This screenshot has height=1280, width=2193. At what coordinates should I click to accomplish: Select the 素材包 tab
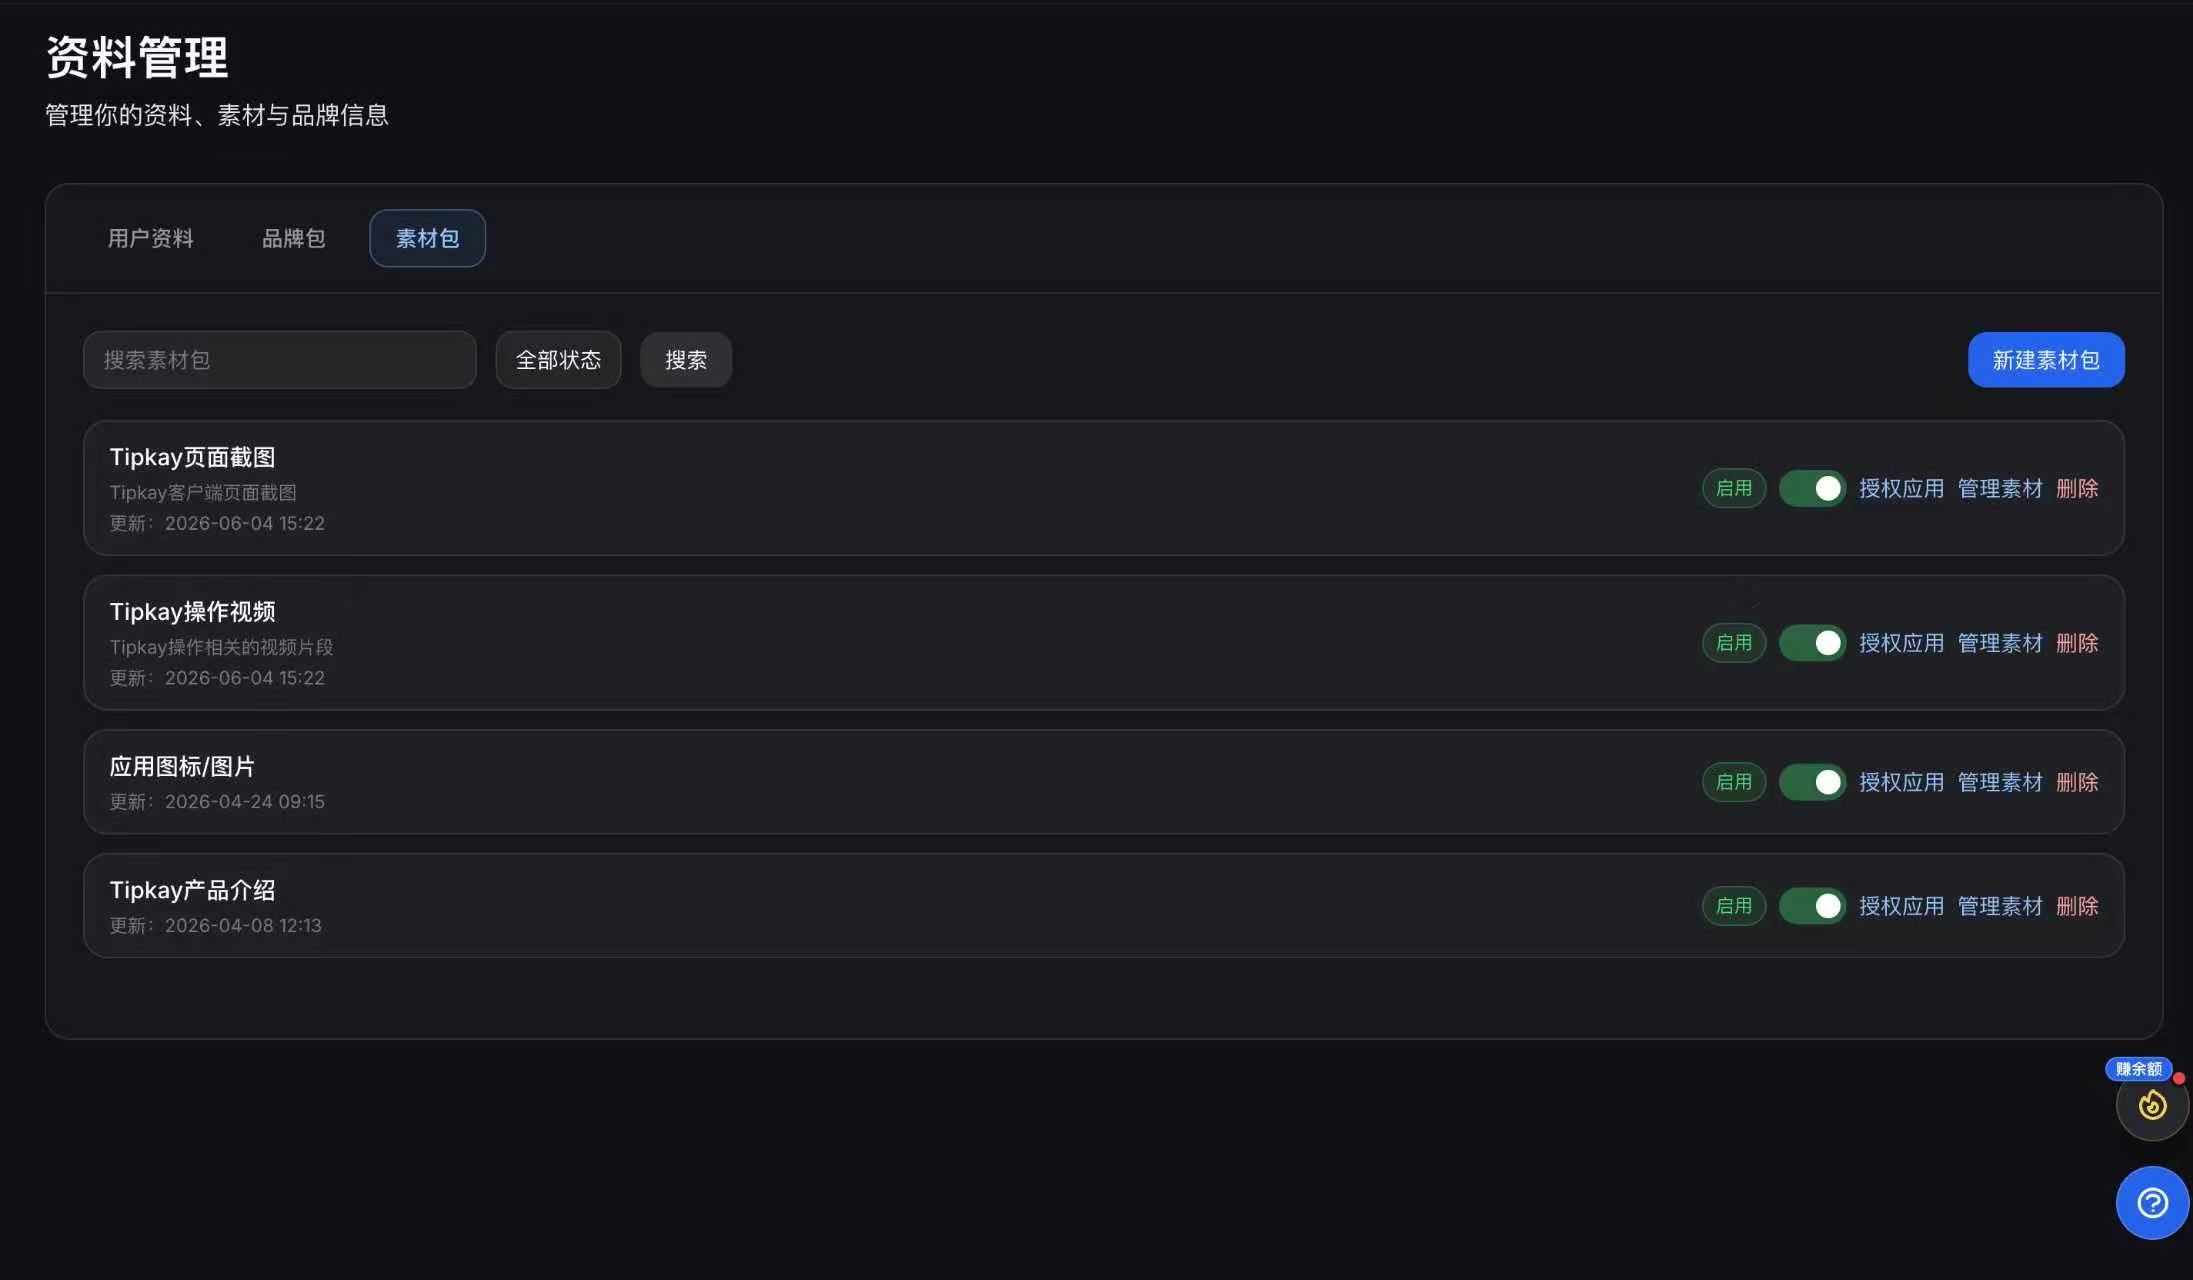click(427, 238)
